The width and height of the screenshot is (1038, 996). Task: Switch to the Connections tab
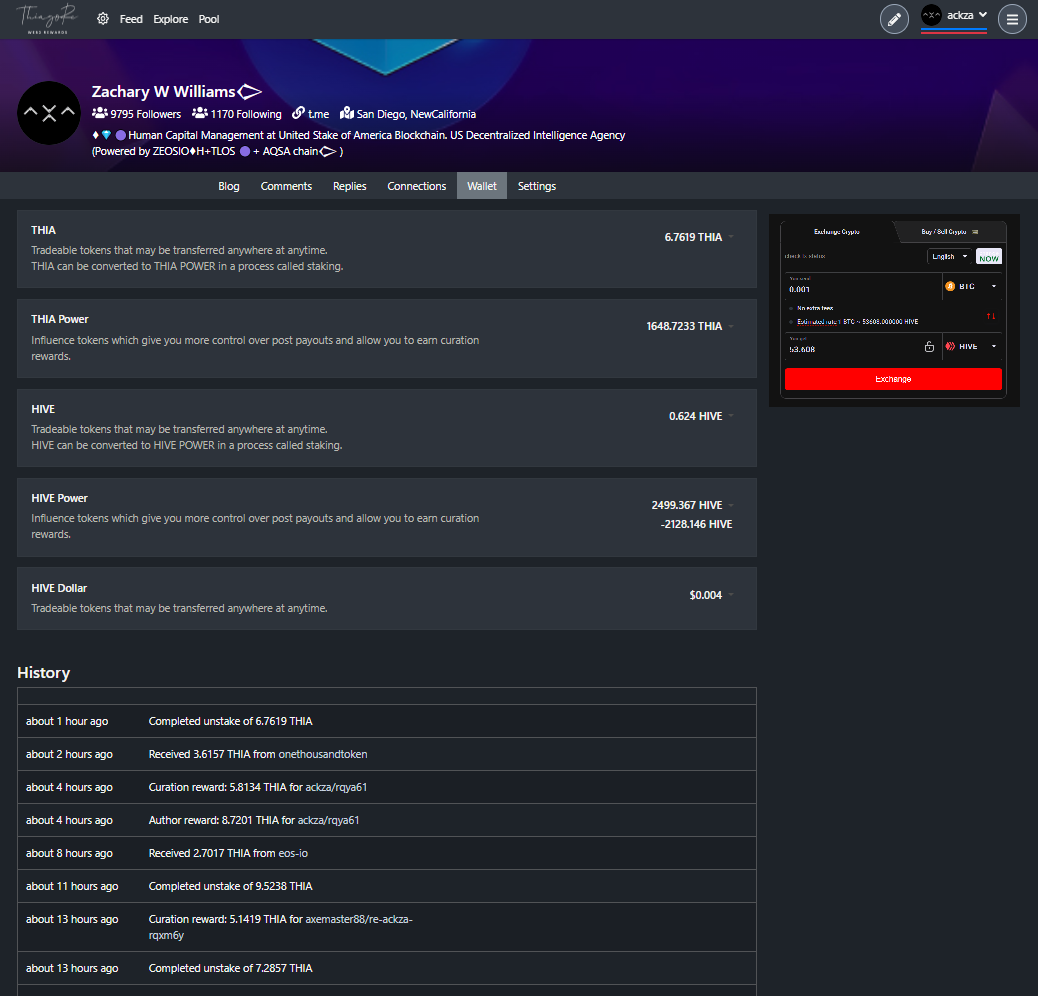click(417, 186)
